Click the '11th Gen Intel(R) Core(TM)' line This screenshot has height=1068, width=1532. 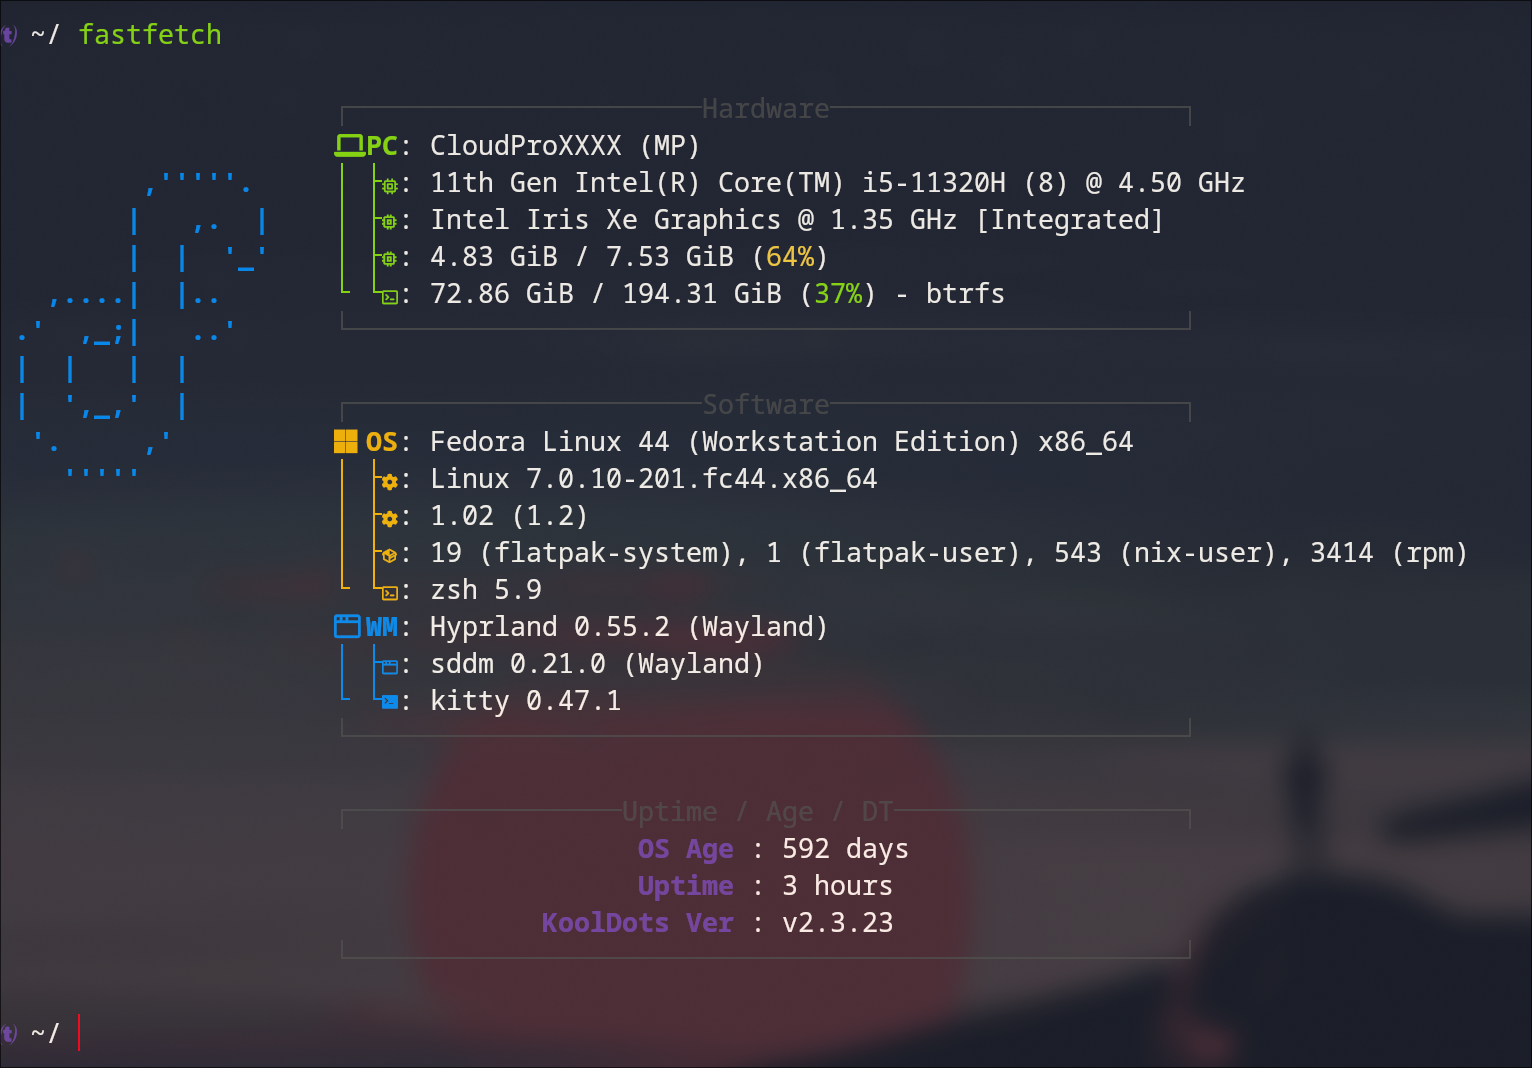tap(837, 183)
